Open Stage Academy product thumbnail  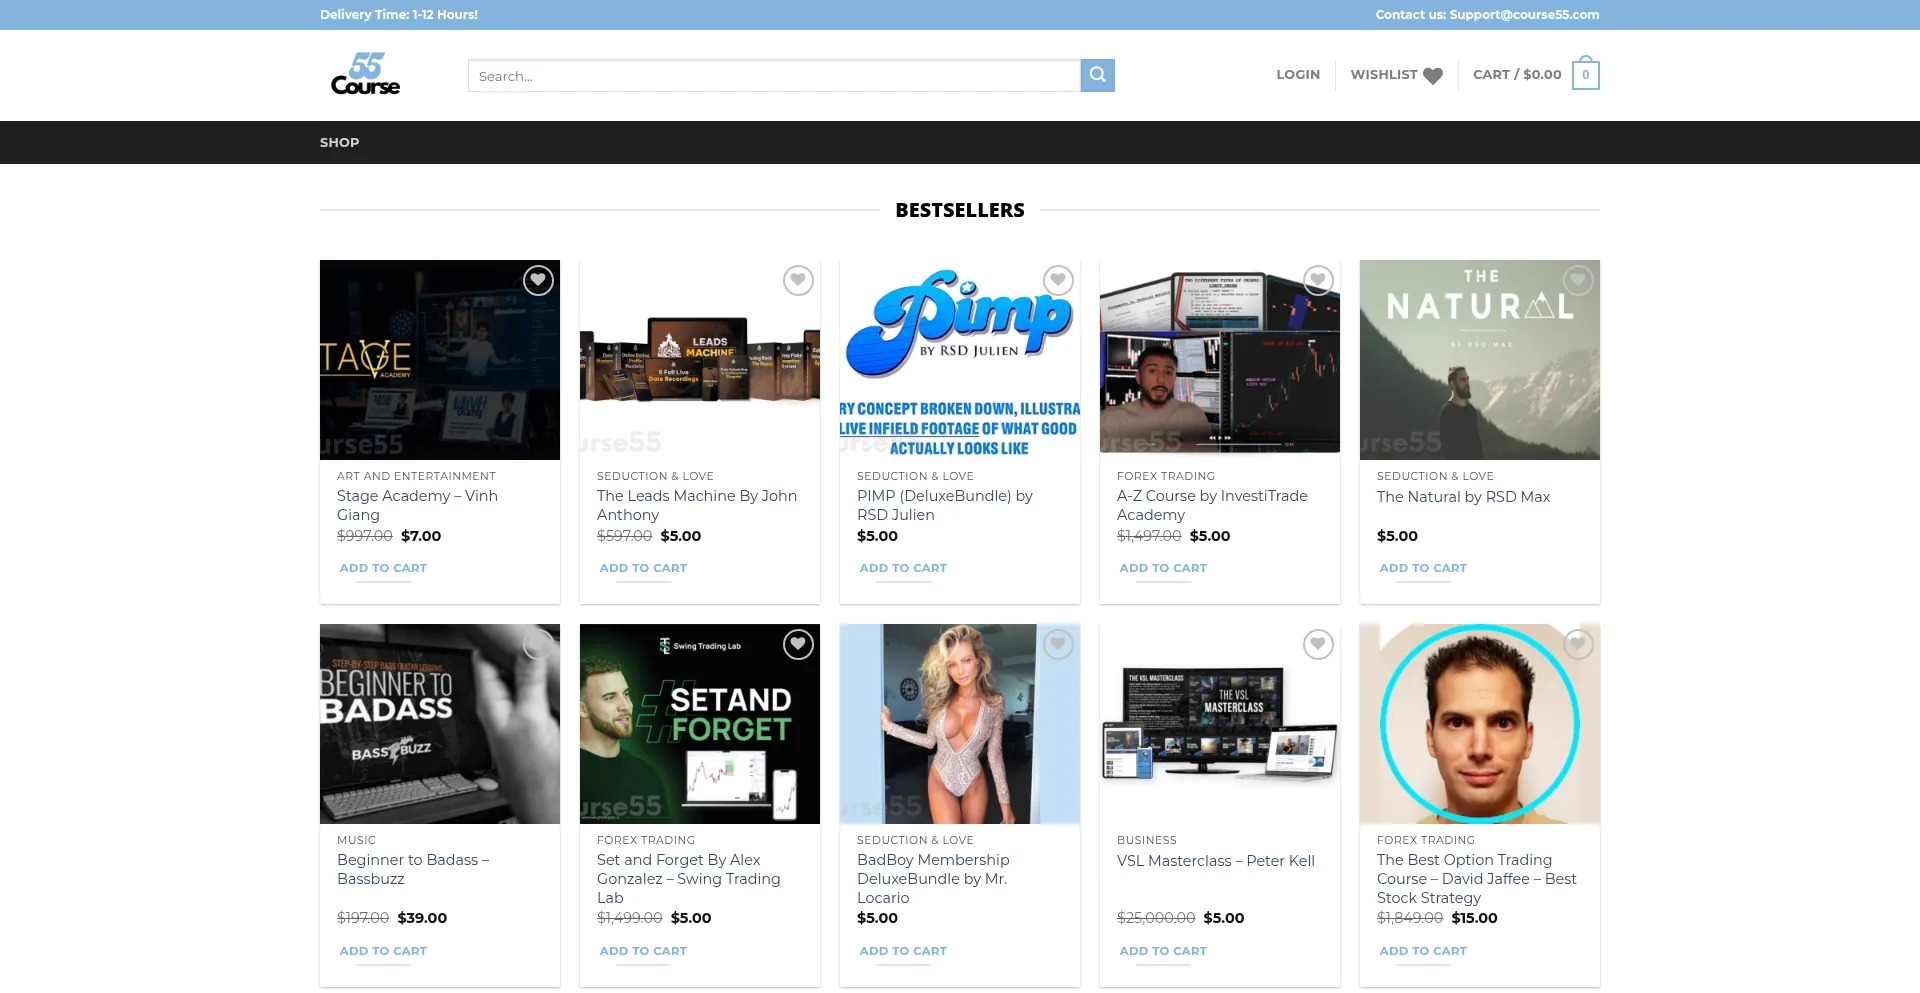click(x=440, y=360)
